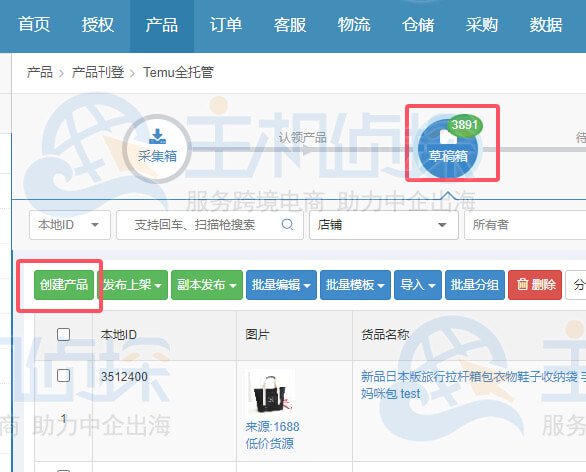Click the 创建产品 button
This screenshot has width=586, height=472.
[64, 285]
